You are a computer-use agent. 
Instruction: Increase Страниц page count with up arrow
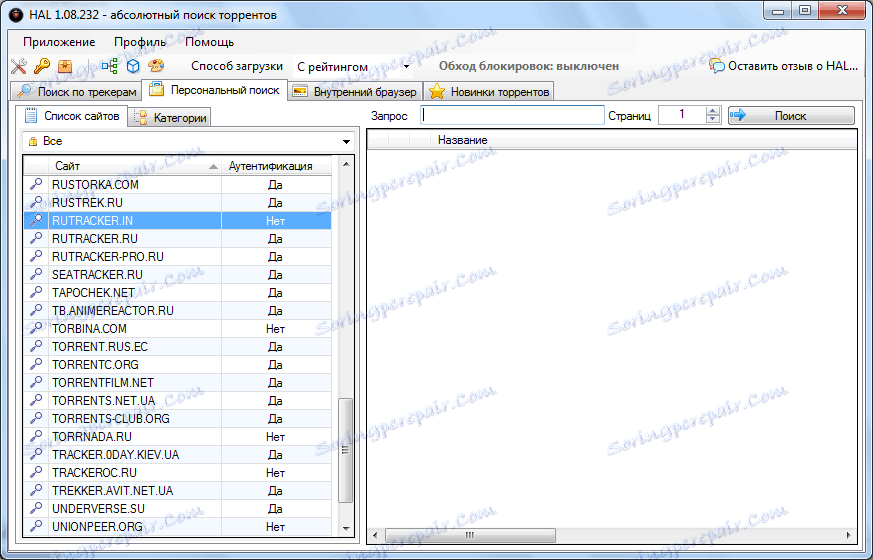tap(713, 111)
